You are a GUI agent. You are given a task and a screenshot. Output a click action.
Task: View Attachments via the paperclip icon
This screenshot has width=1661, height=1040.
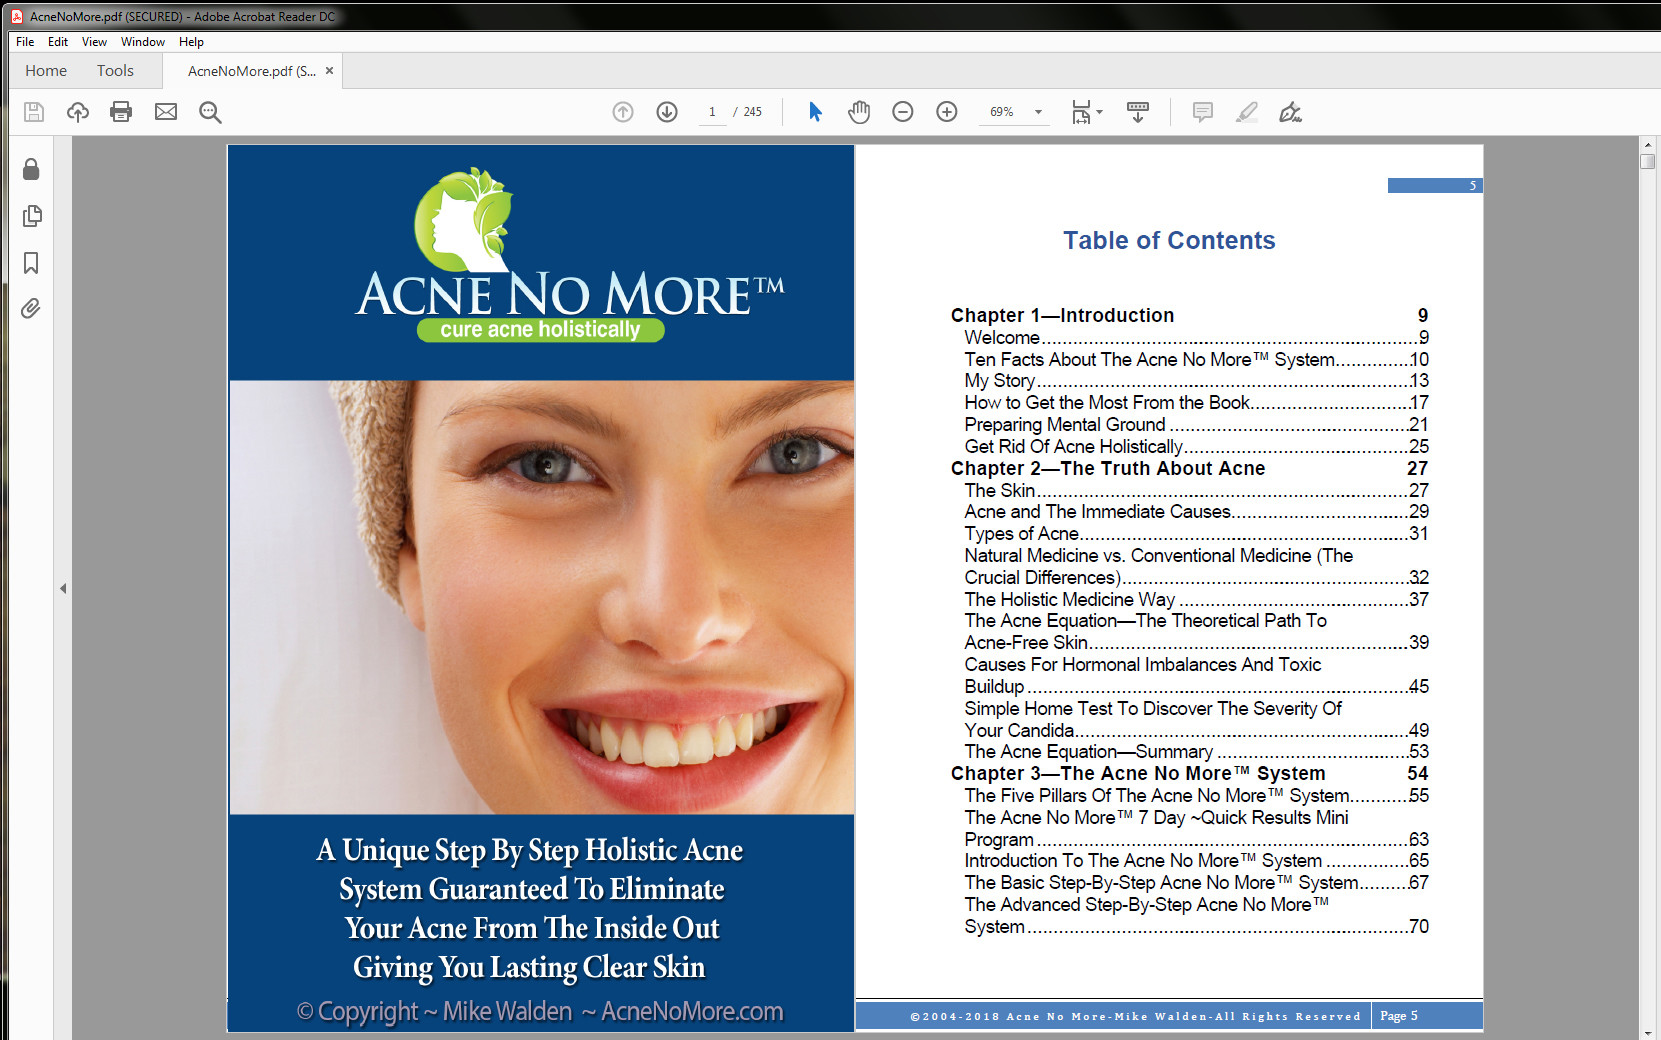(31, 309)
